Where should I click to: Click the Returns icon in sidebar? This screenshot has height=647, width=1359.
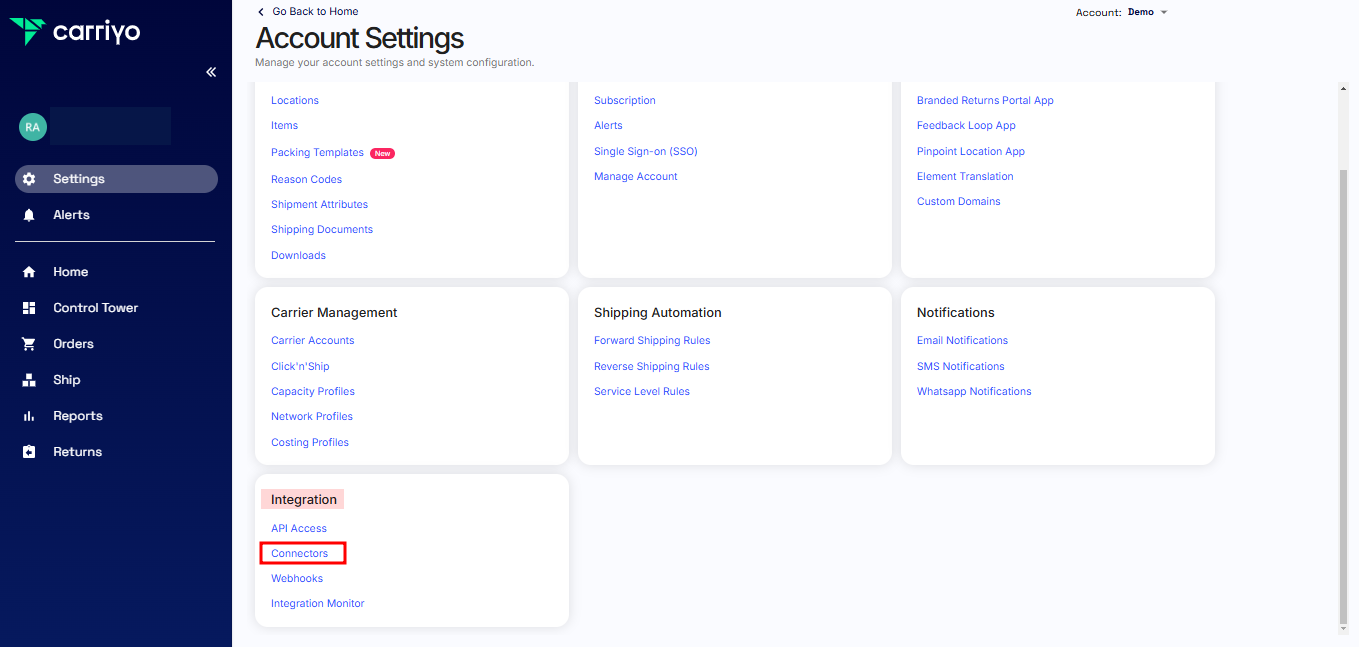29,452
